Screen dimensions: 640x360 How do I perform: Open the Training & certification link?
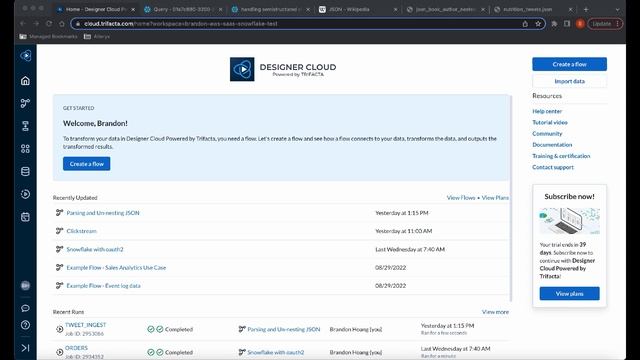point(561,156)
